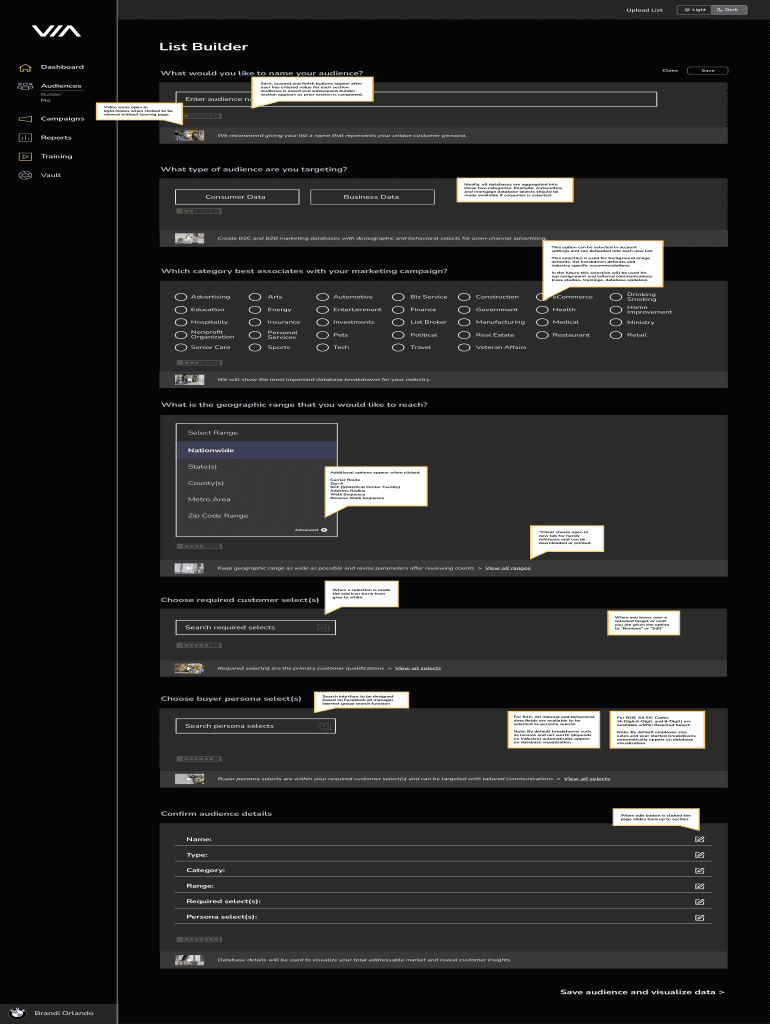
Task: Click the Campaigns megaphone icon
Action: (25, 119)
